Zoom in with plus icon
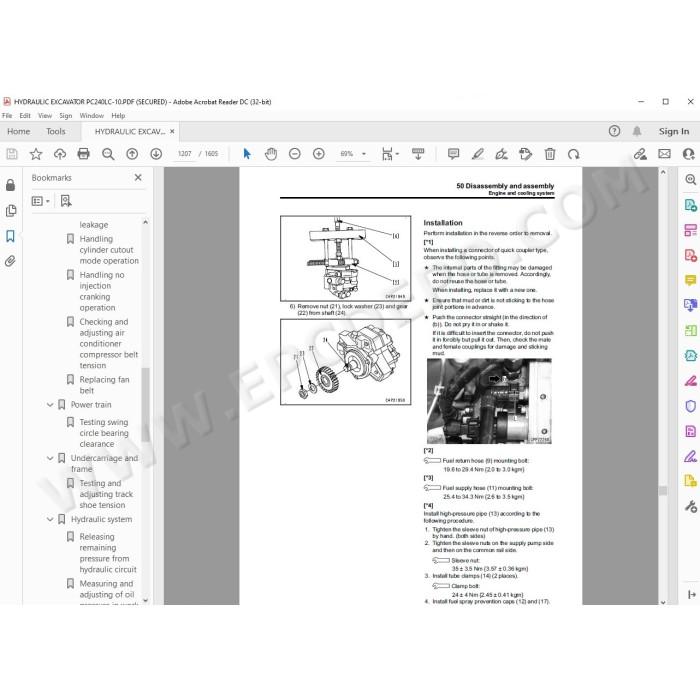700x700 pixels. pos(319,154)
